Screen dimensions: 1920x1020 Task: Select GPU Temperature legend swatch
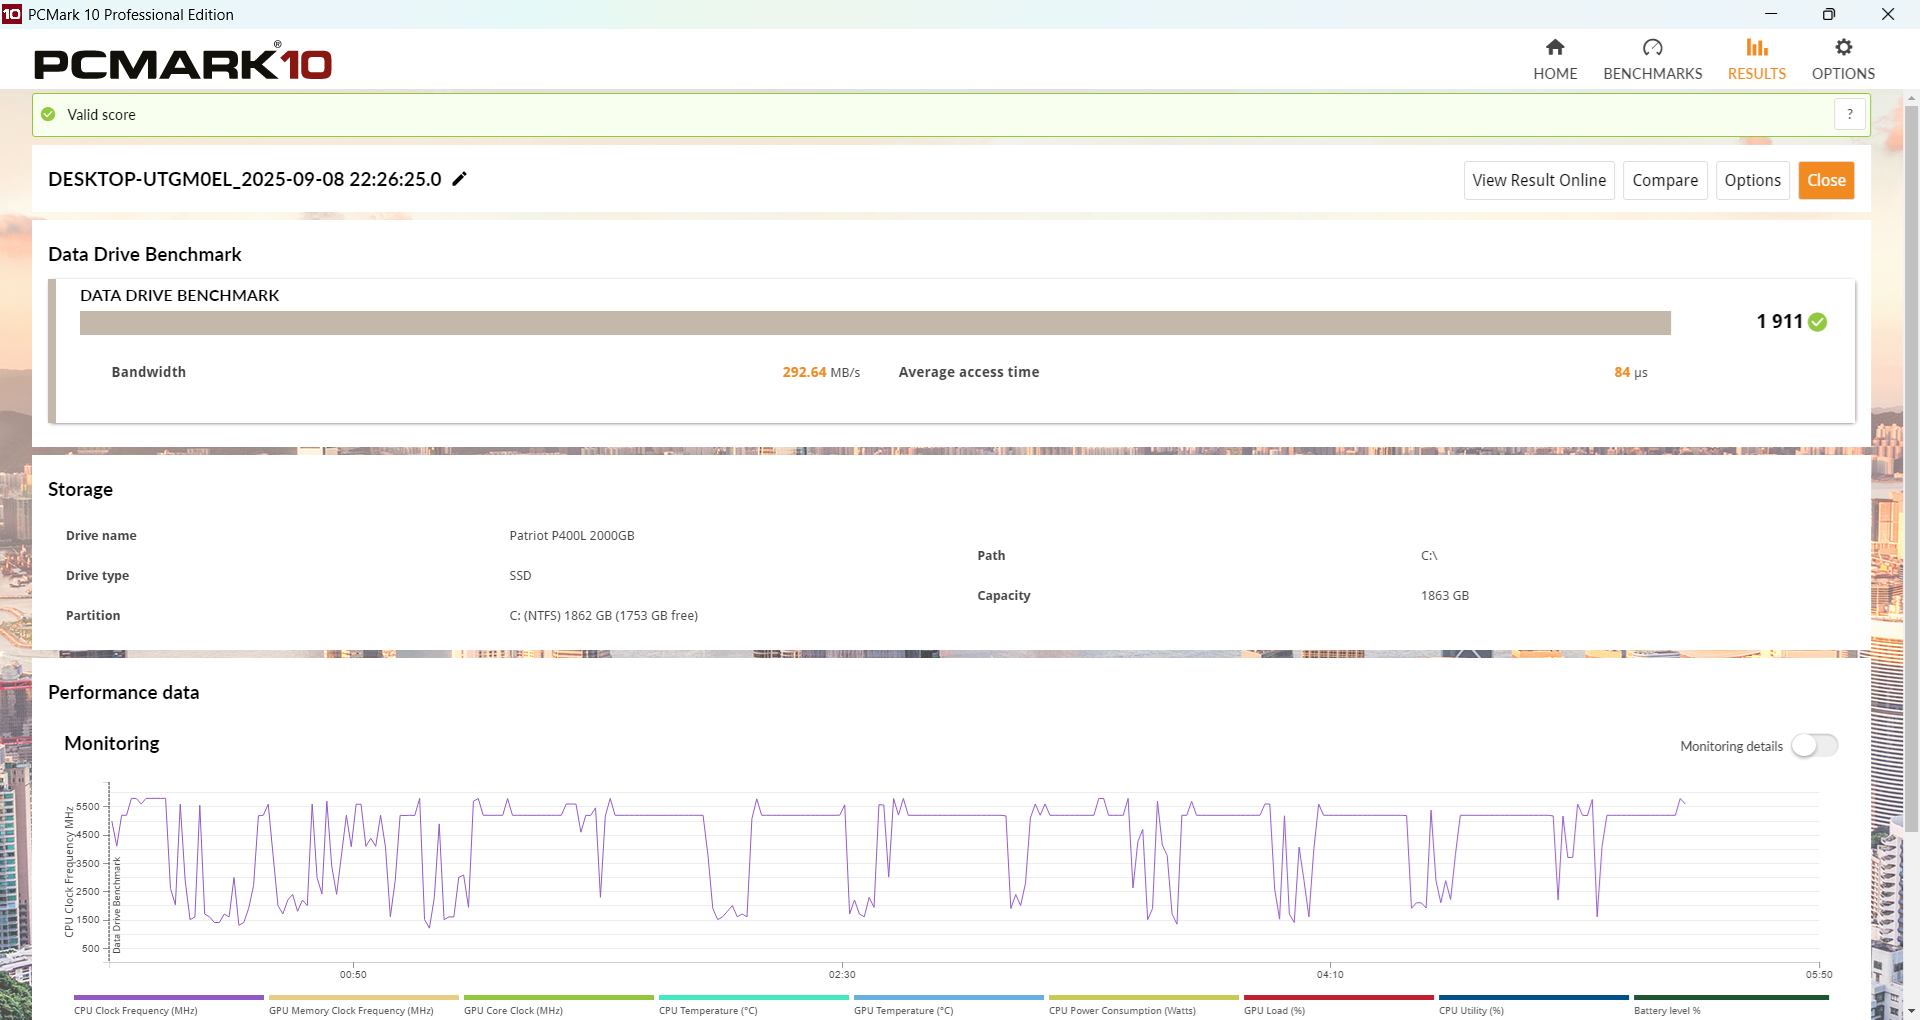click(949, 998)
